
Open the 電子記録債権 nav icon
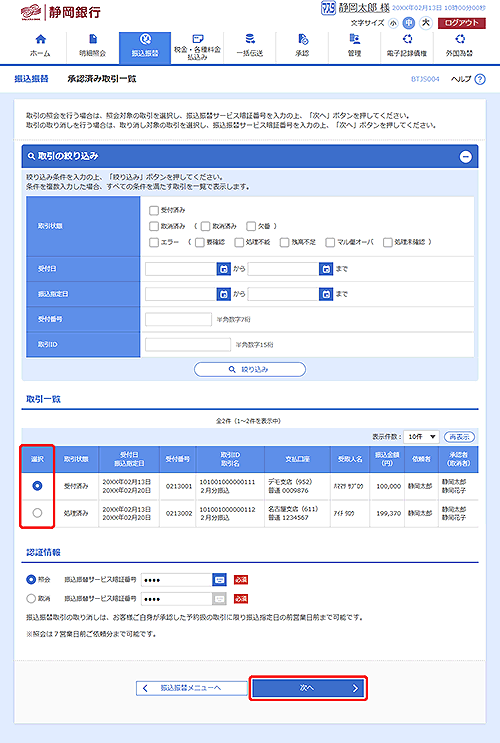[407, 39]
